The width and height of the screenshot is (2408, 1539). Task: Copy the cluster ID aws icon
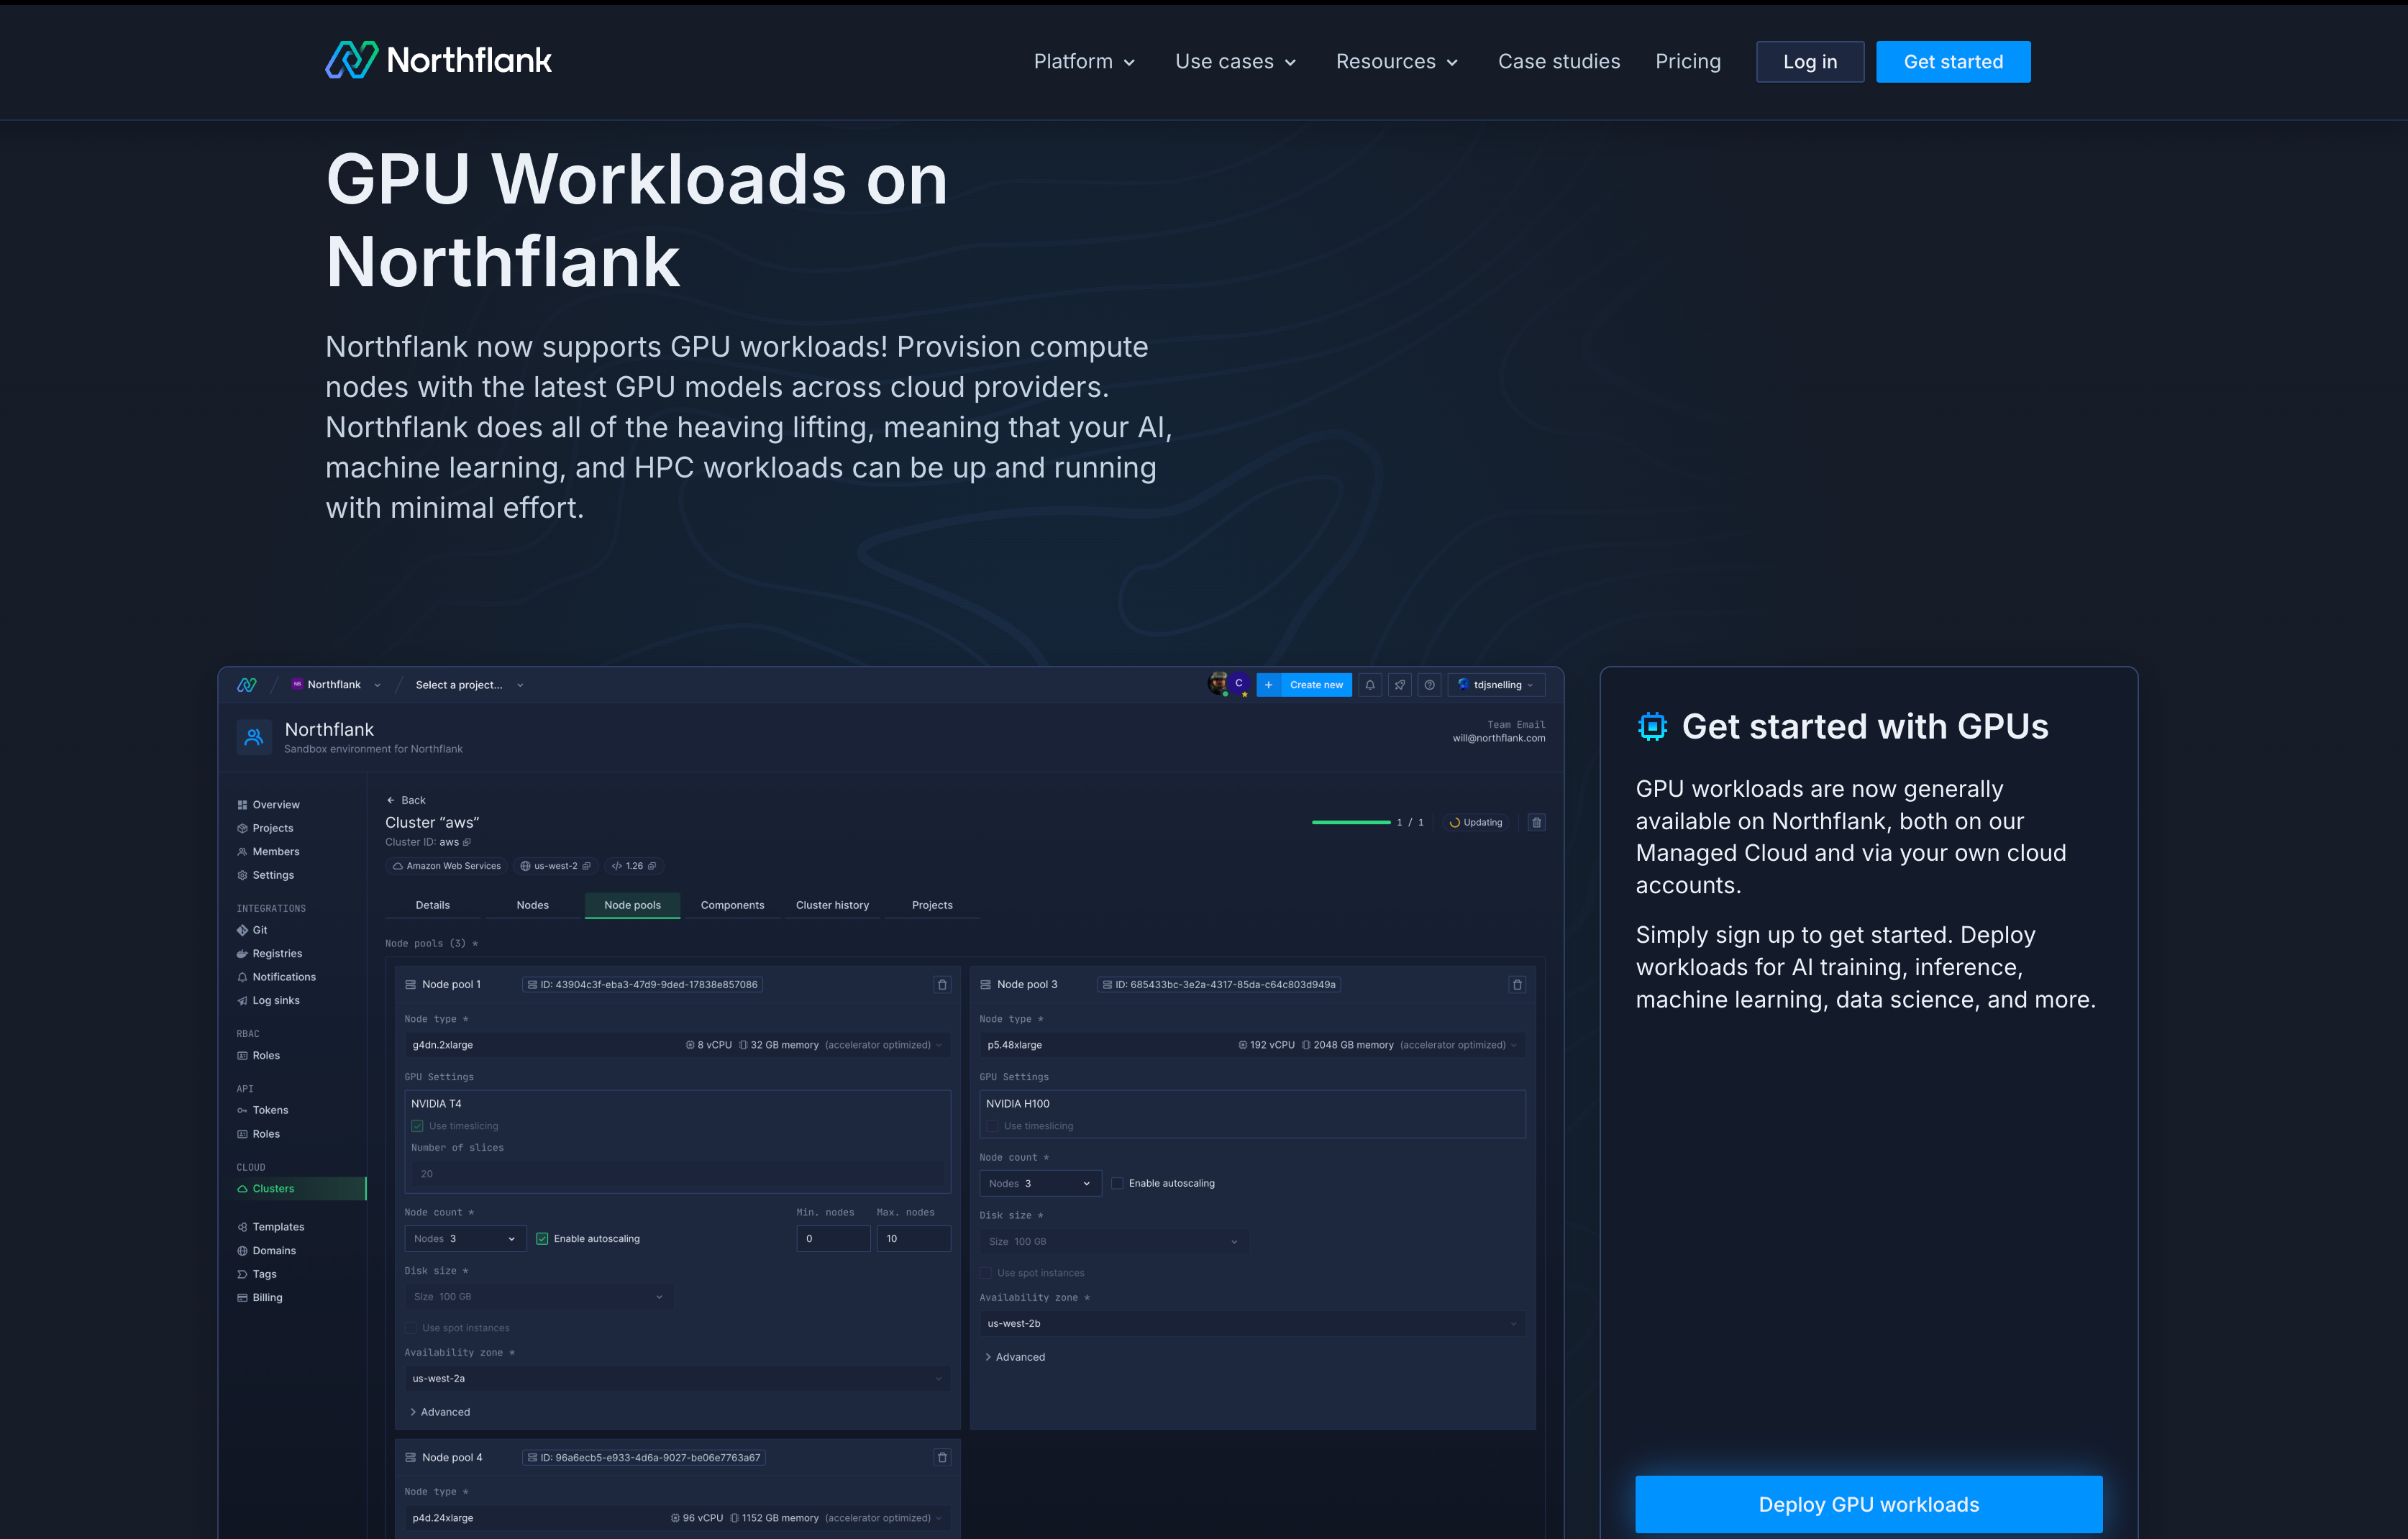[467, 842]
